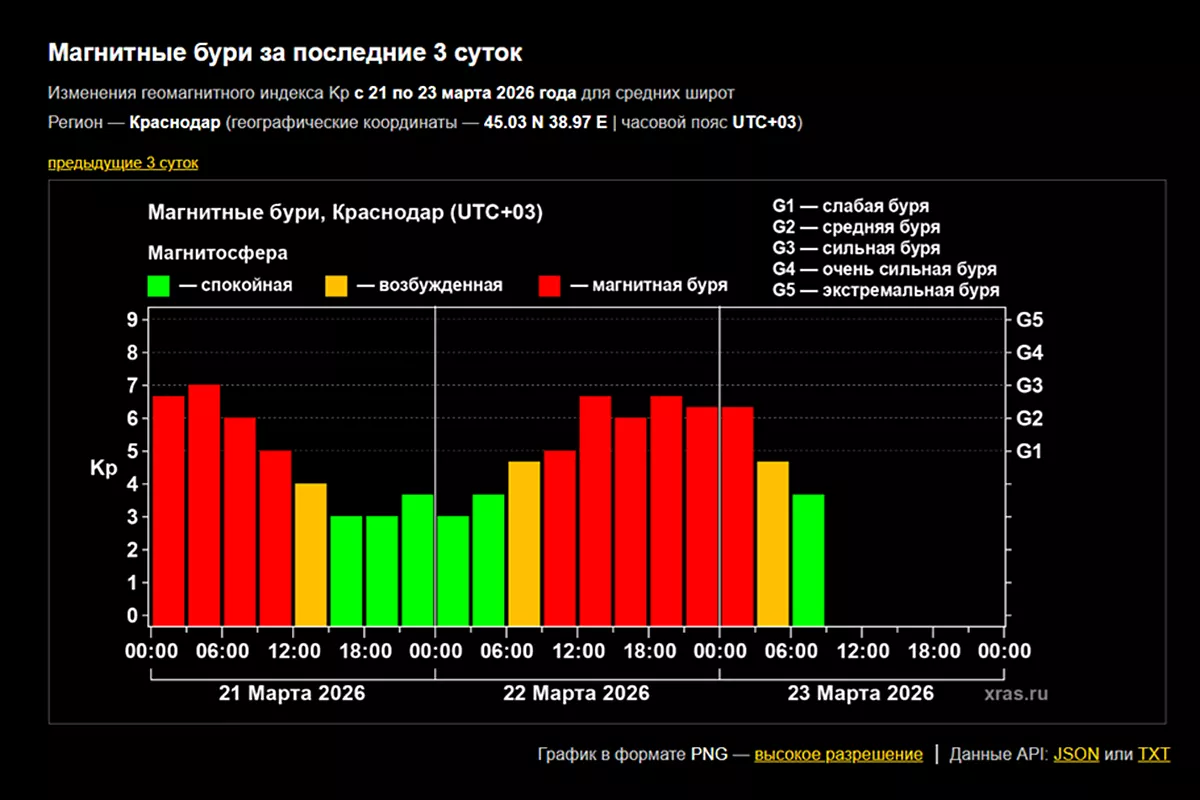The width and height of the screenshot is (1200, 800).
Task: Click the Kp axis label
Action: (x=104, y=468)
